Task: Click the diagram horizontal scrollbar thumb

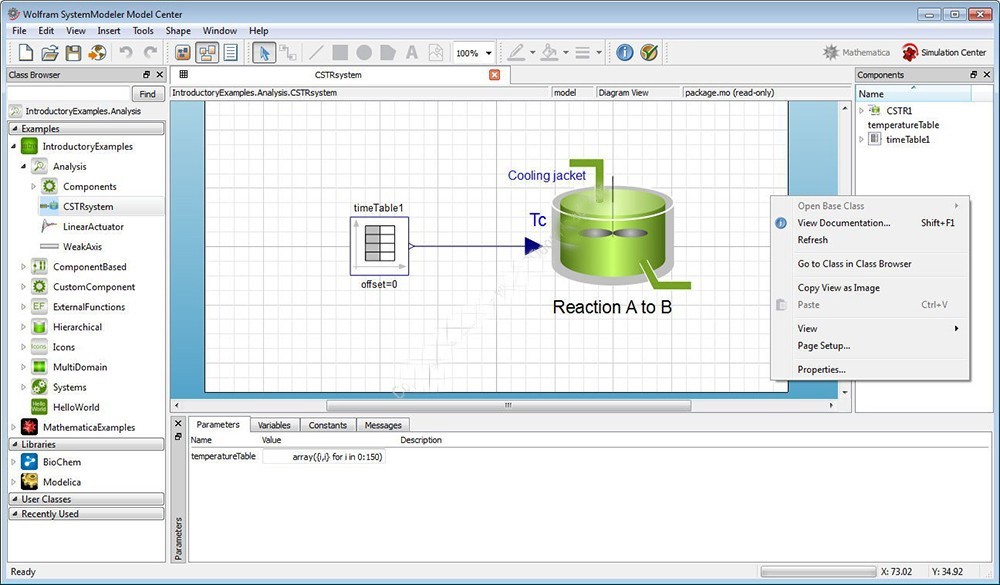Action: tap(508, 405)
